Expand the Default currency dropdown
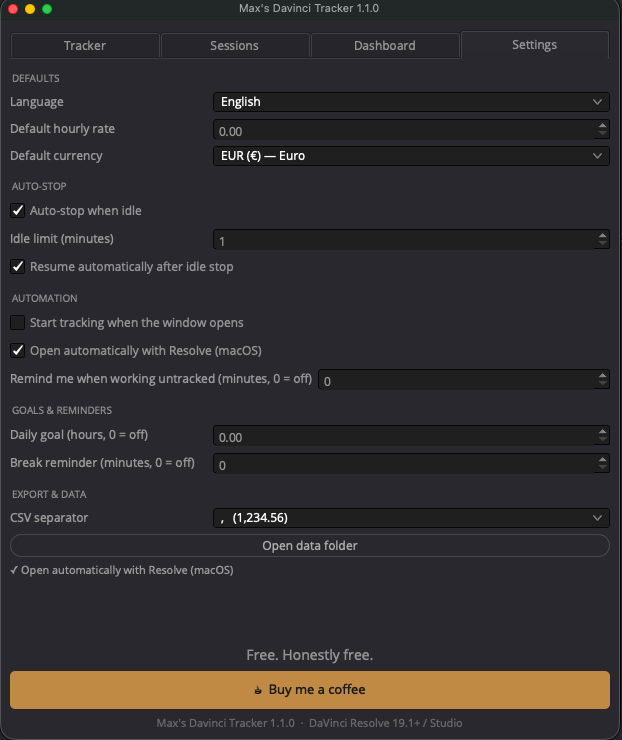Image resolution: width=622 pixels, height=740 pixels. (x=411, y=156)
